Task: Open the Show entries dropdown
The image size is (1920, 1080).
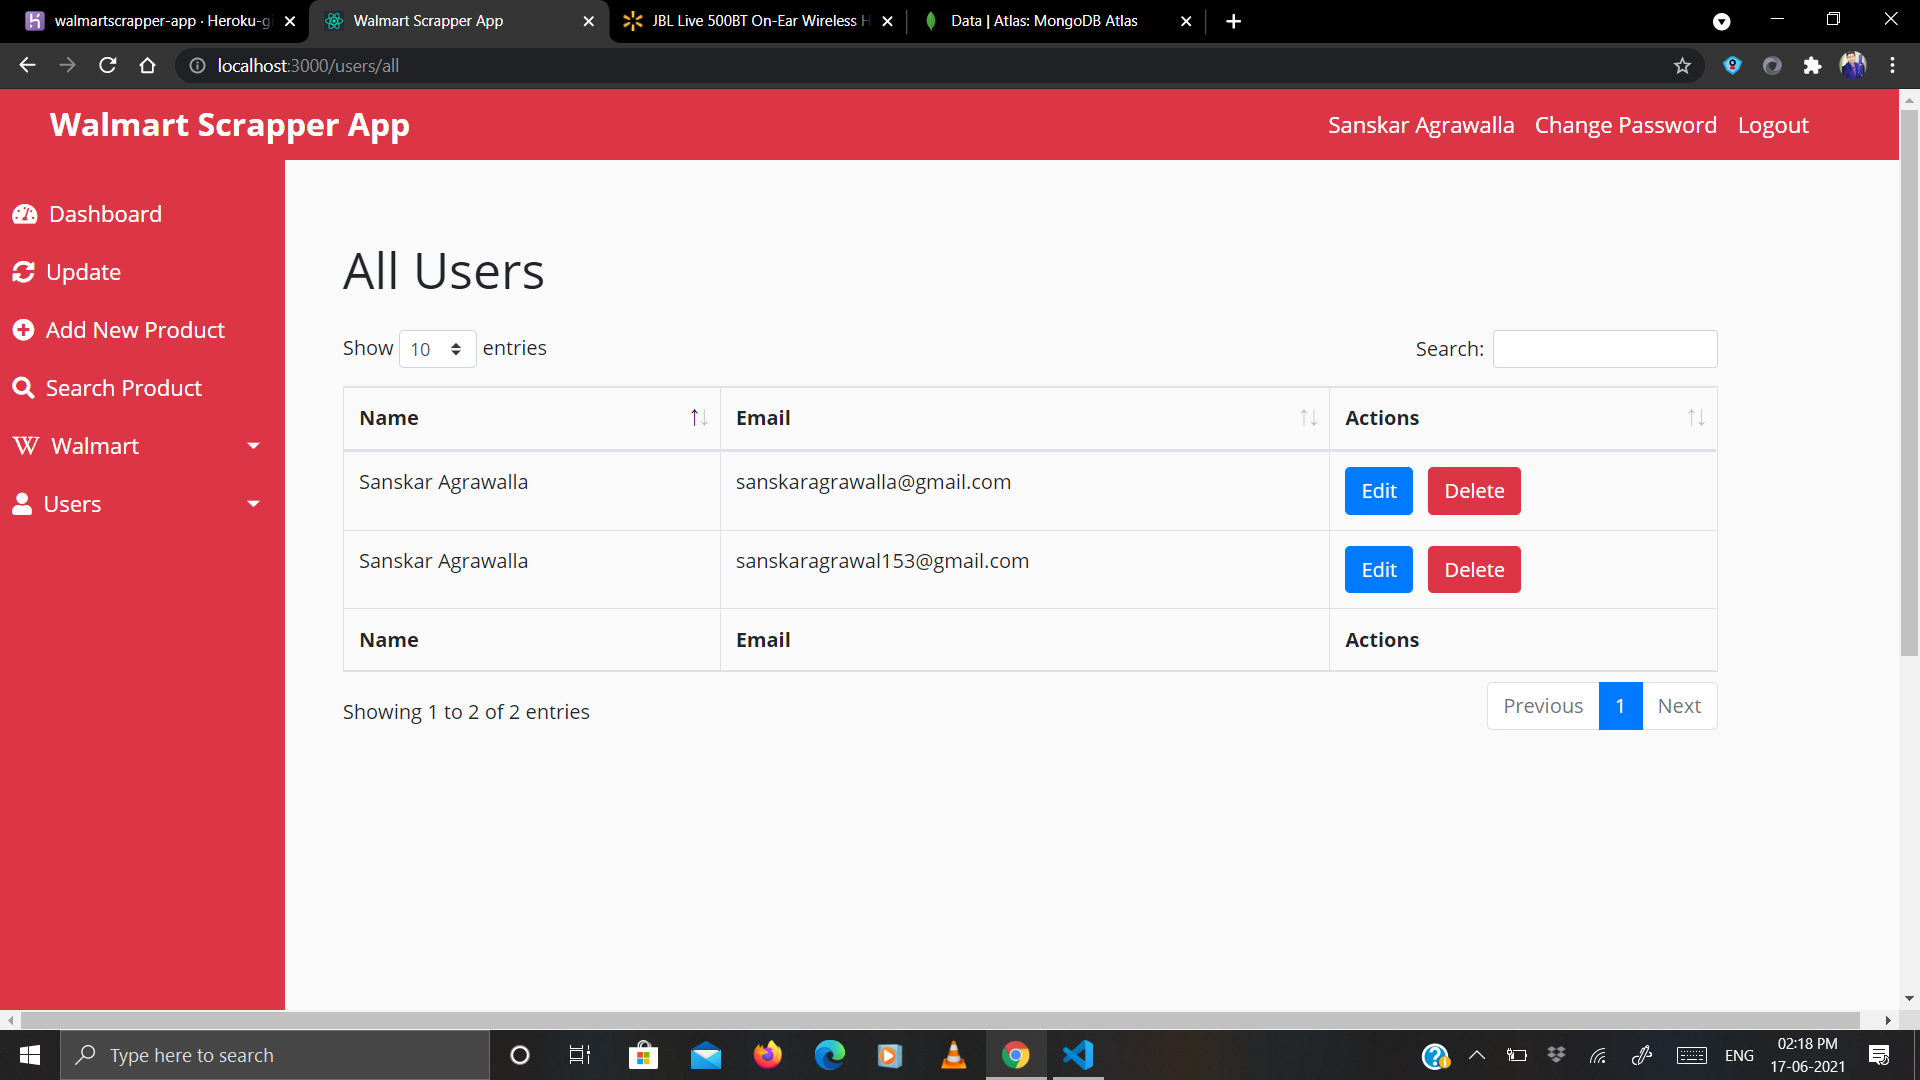Action: tap(437, 349)
